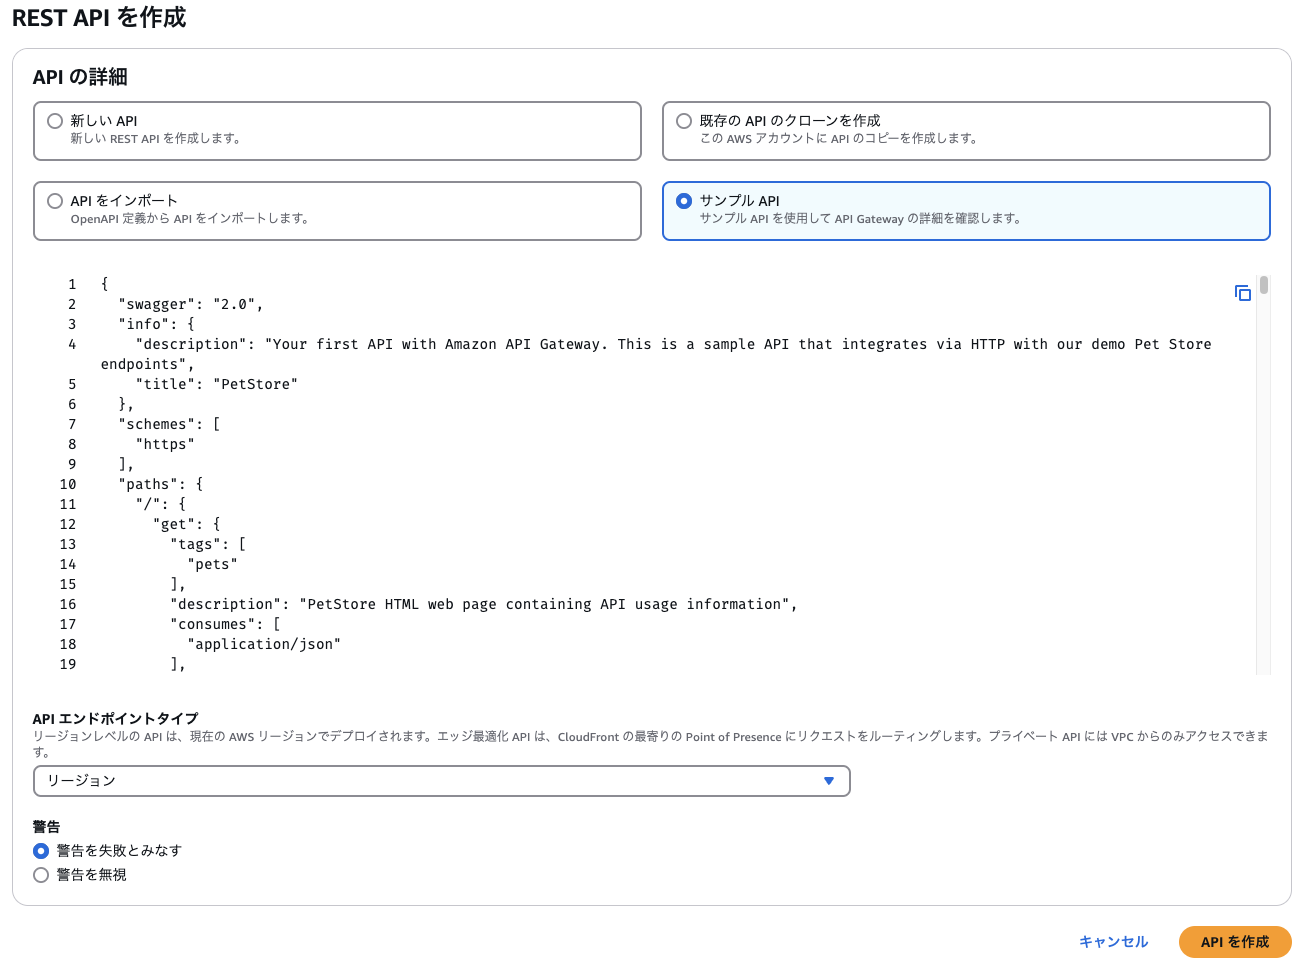
Task: Click the highlighted サンプル API card
Action: [x=966, y=211]
